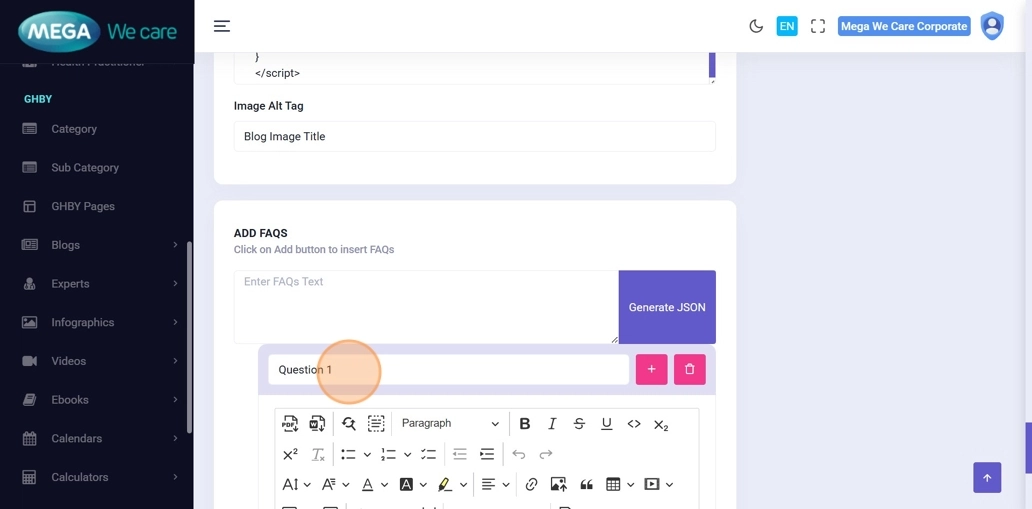Viewport: 1032px width, 509px height.
Task: Insert a block quote
Action: tap(586, 485)
